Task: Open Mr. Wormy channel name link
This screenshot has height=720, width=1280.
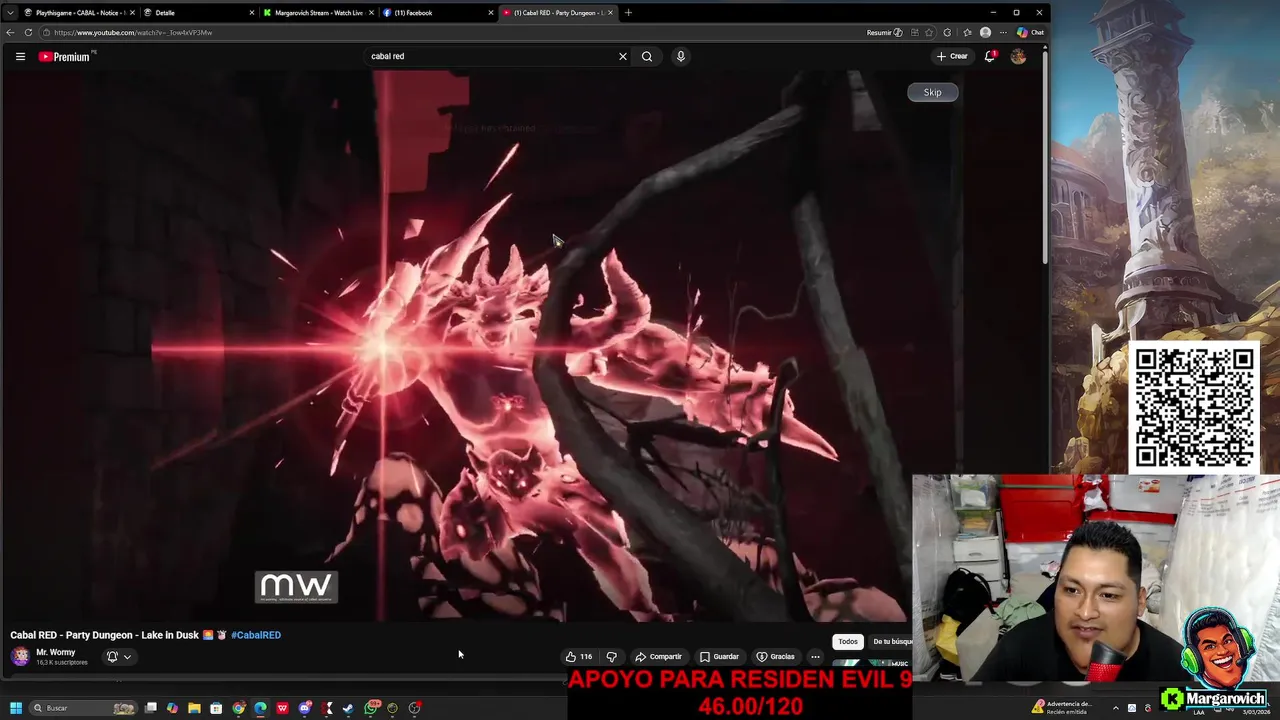Action: (x=56, y=652)
